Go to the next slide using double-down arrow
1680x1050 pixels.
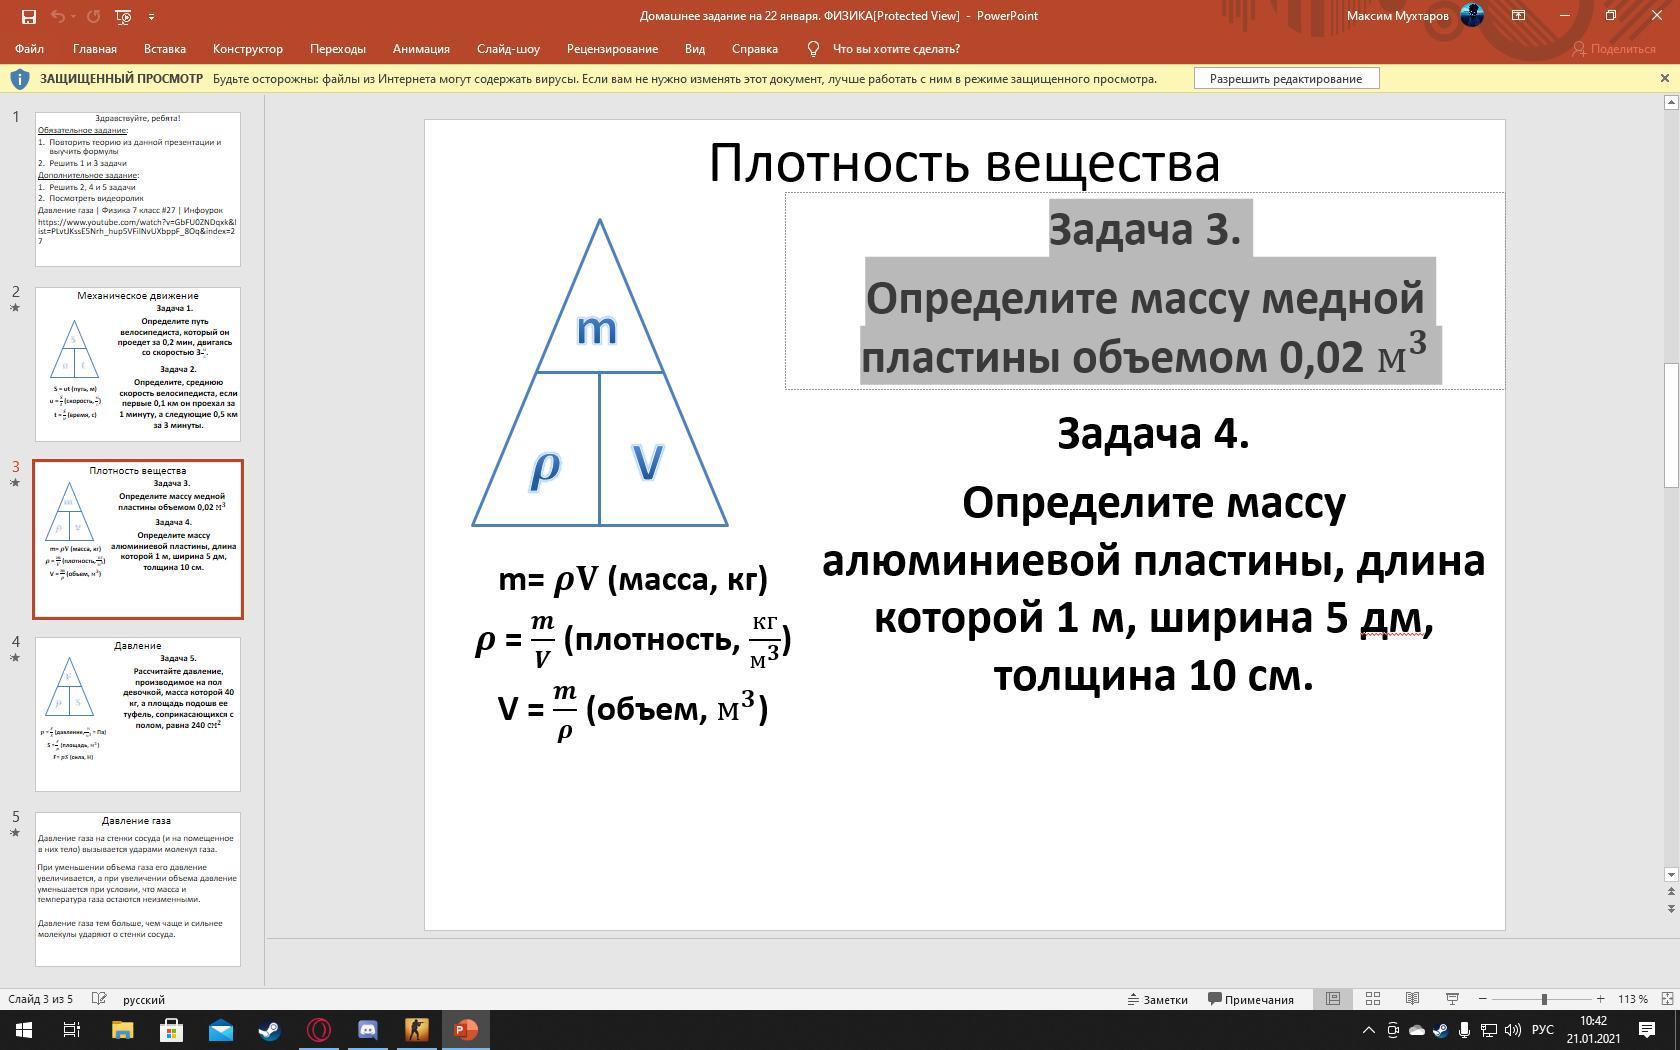1669,908
